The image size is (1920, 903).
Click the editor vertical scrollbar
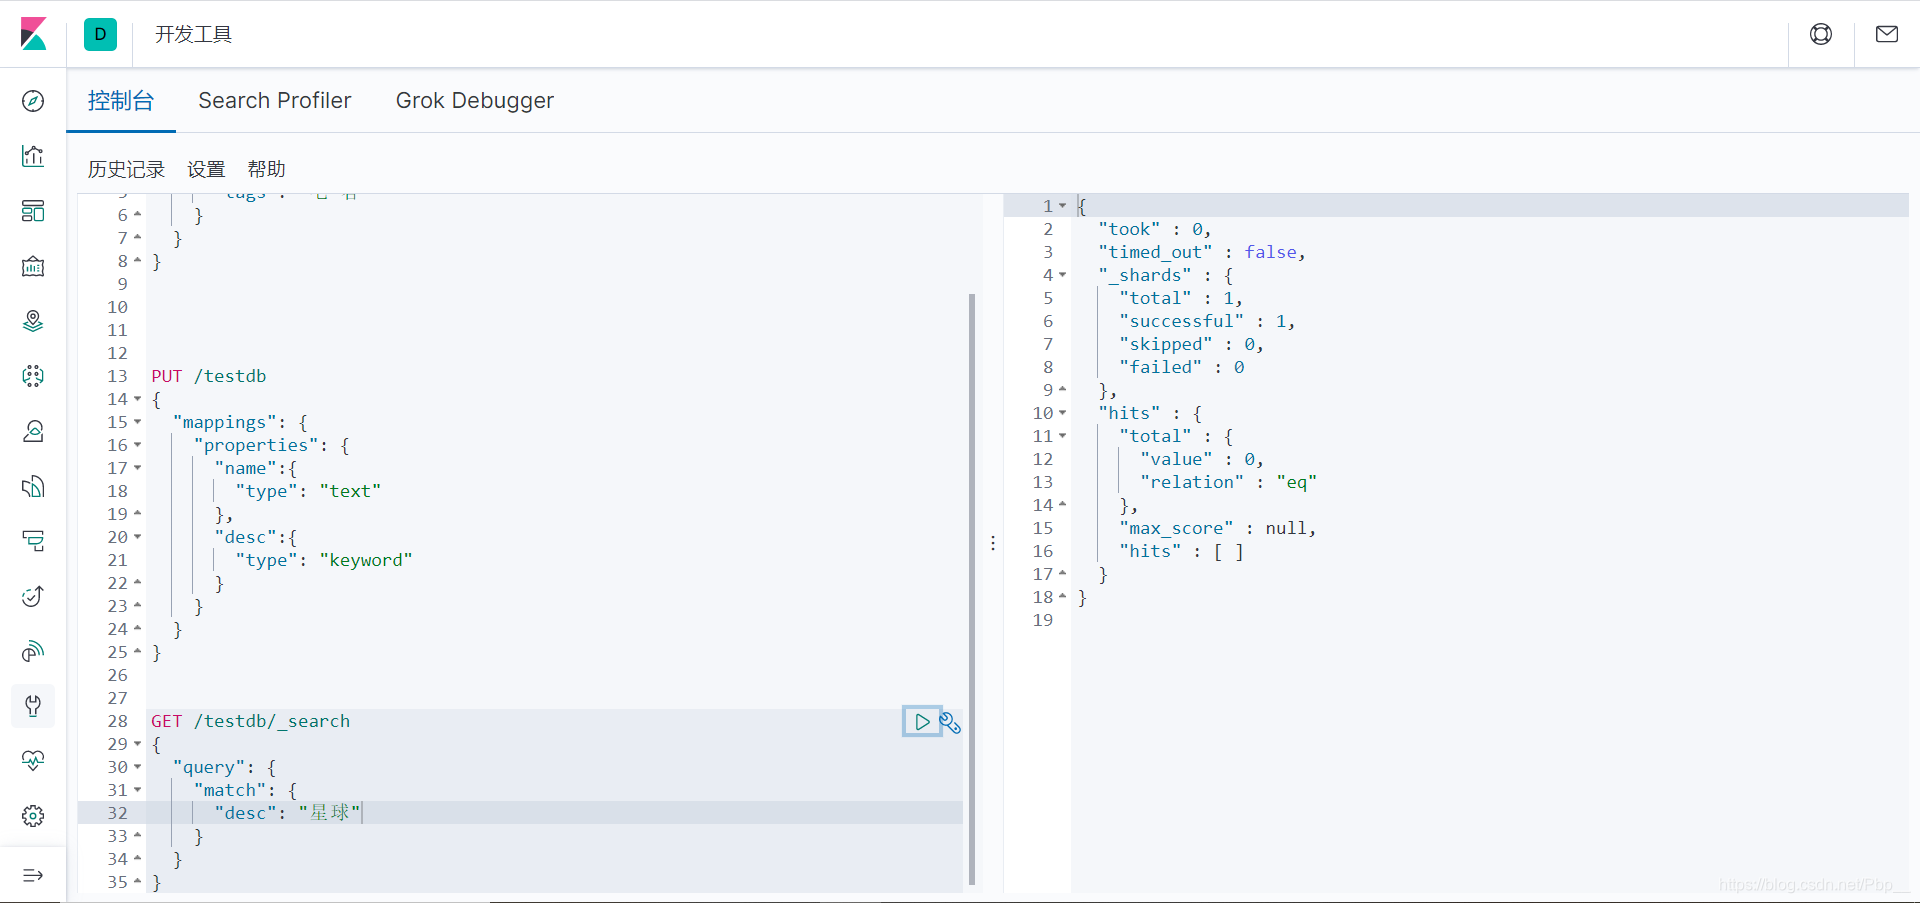click(972, 590)
